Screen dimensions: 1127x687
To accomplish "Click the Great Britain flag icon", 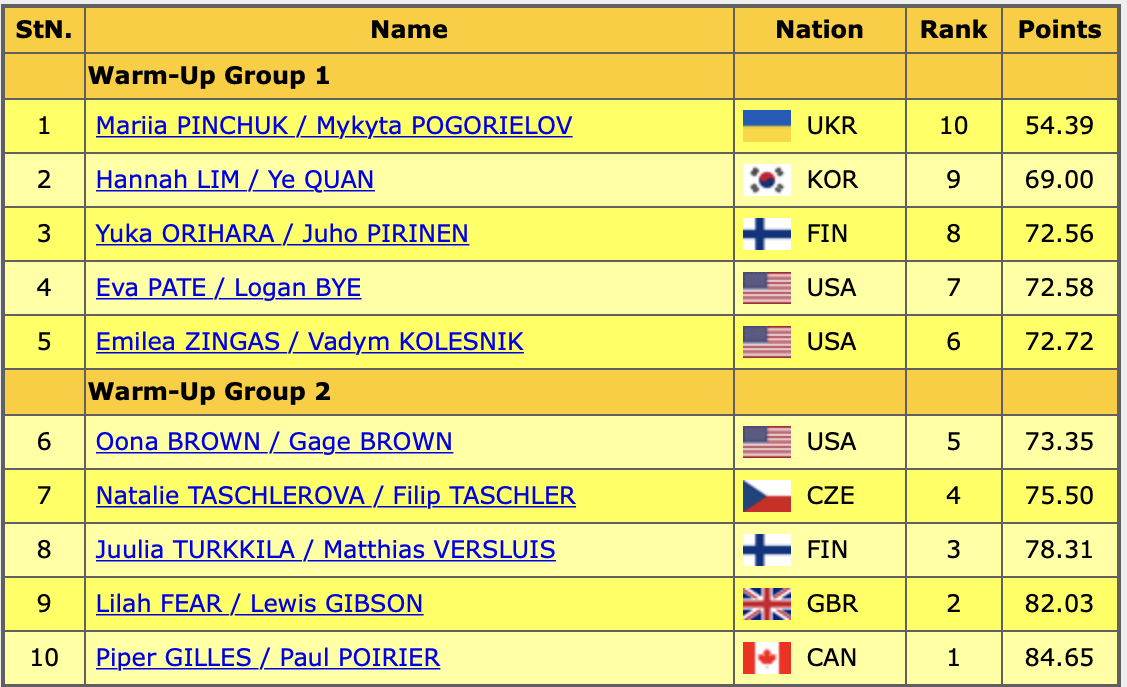I will pos(767,604).
